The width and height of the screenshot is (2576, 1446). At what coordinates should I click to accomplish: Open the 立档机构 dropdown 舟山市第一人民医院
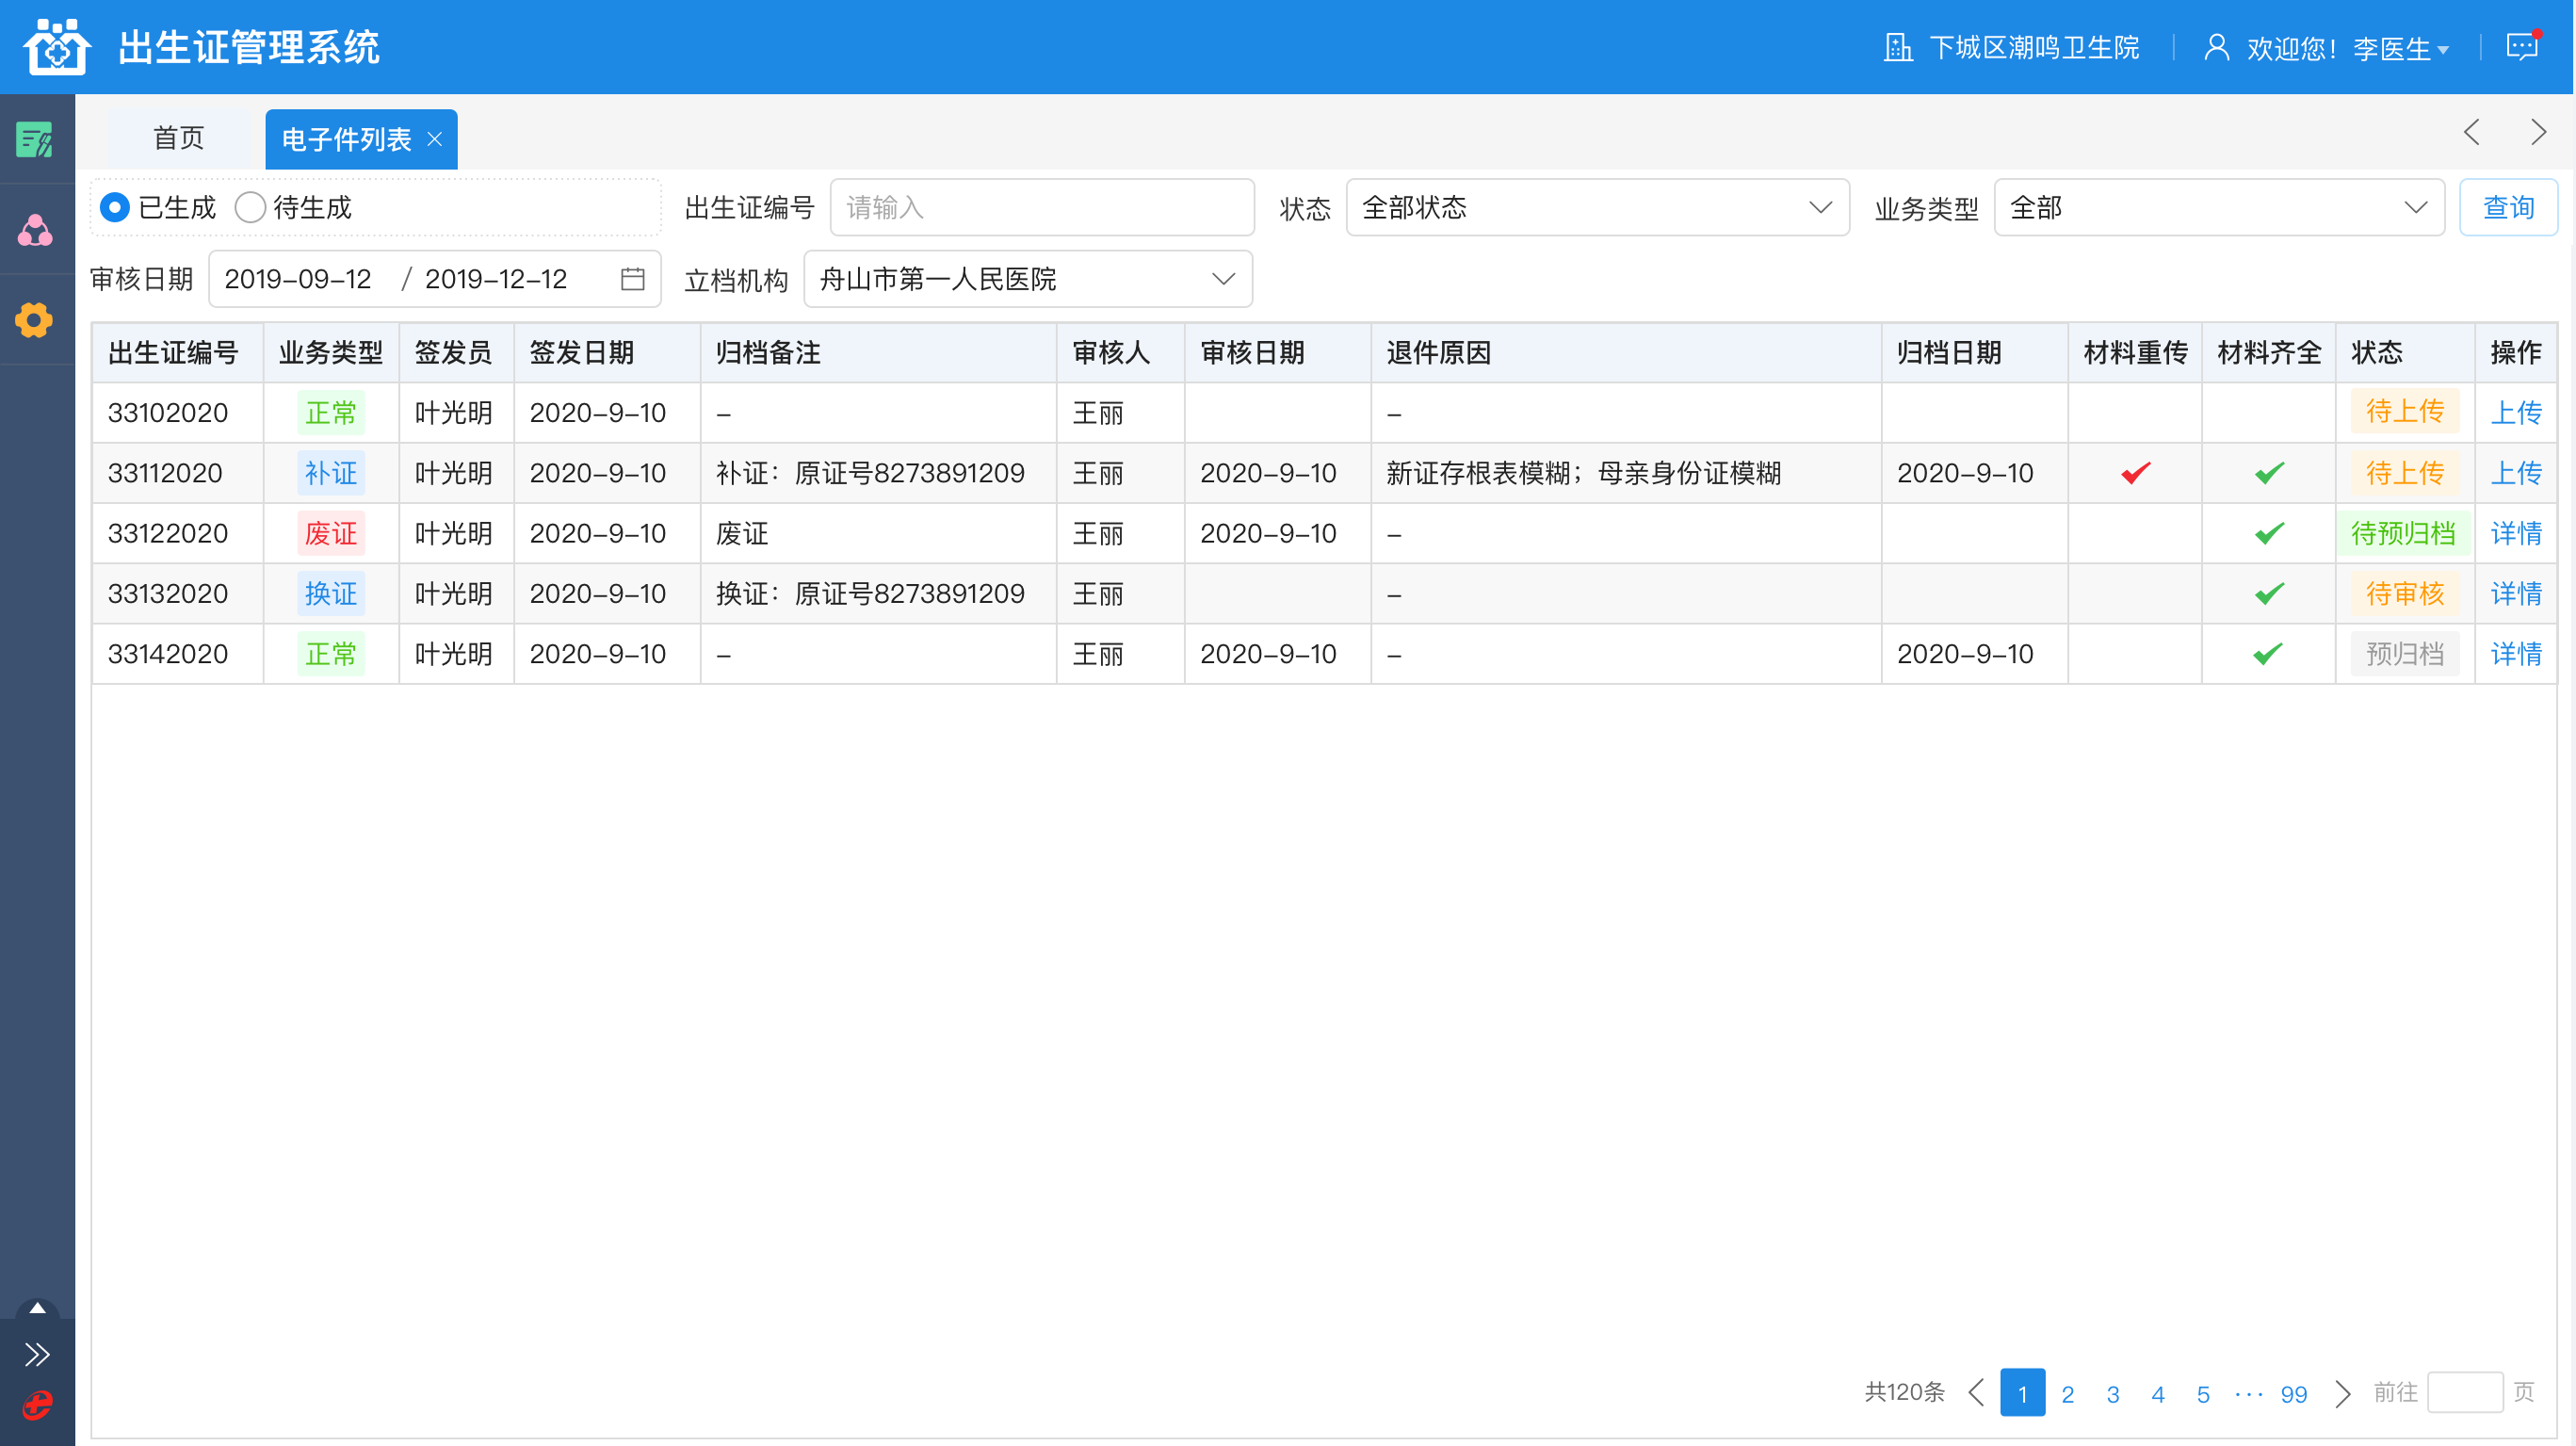point(1028,278)
